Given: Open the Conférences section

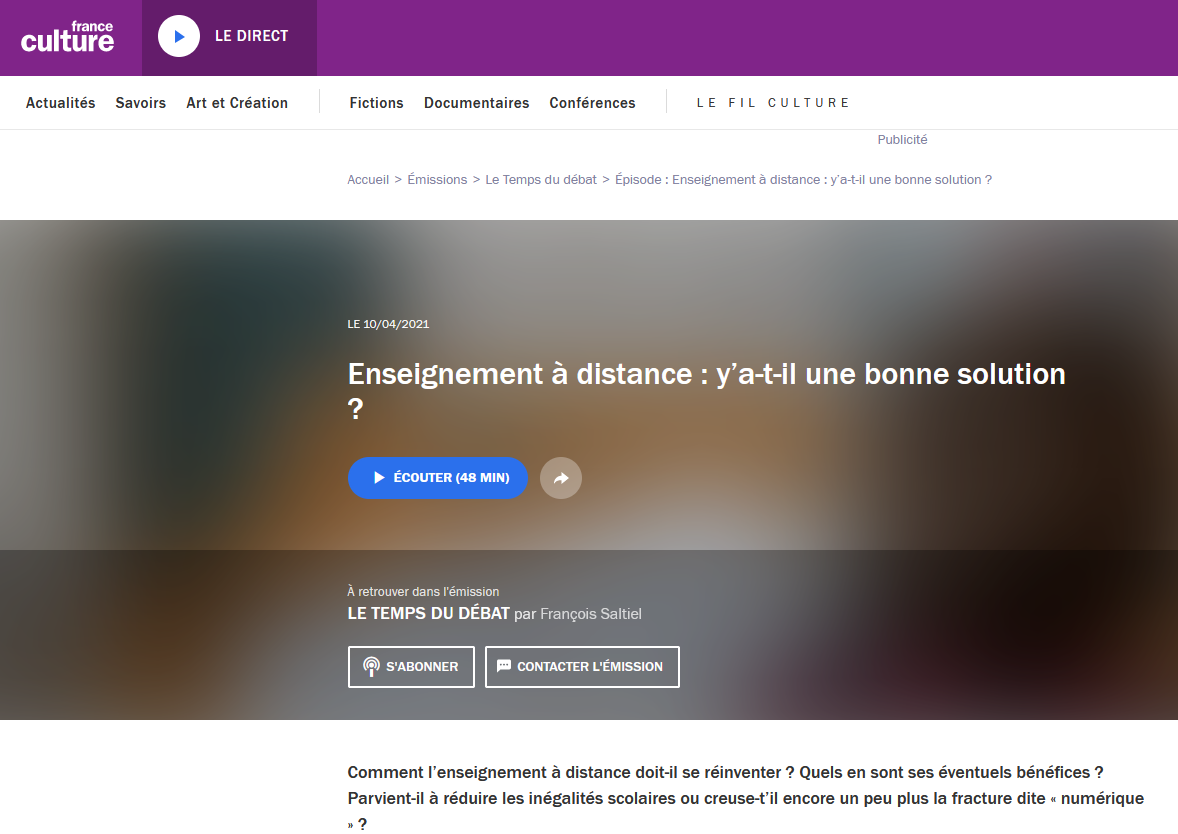Looking at the screenshot, I should click(x=592, y=103).
